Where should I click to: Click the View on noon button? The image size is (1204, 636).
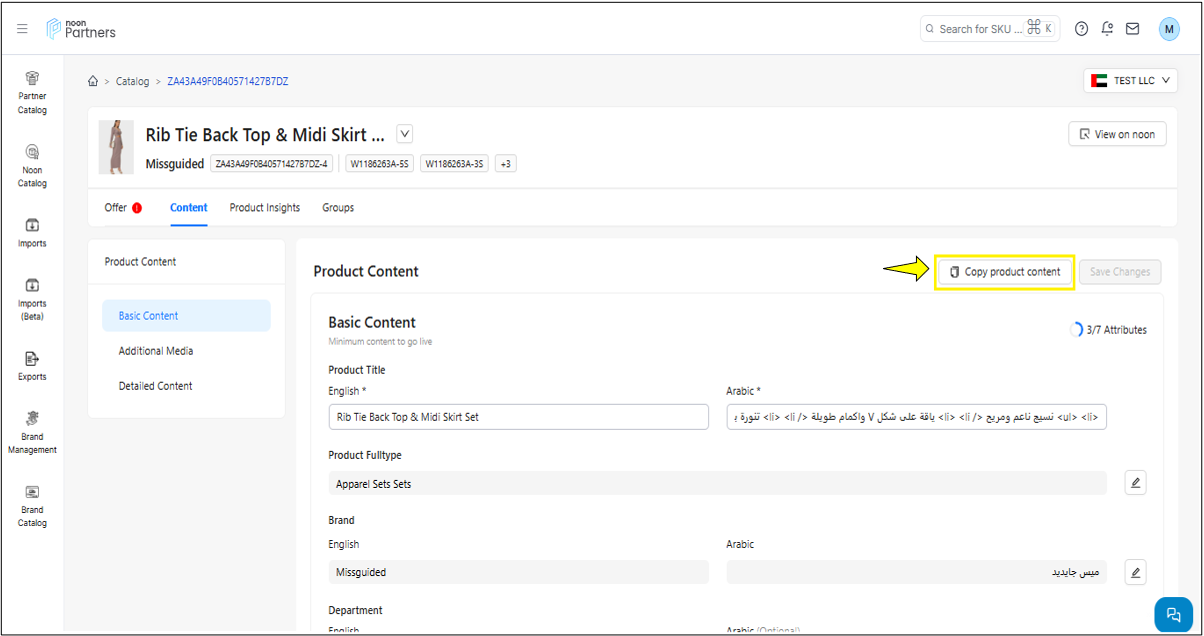pos(1117,134)
